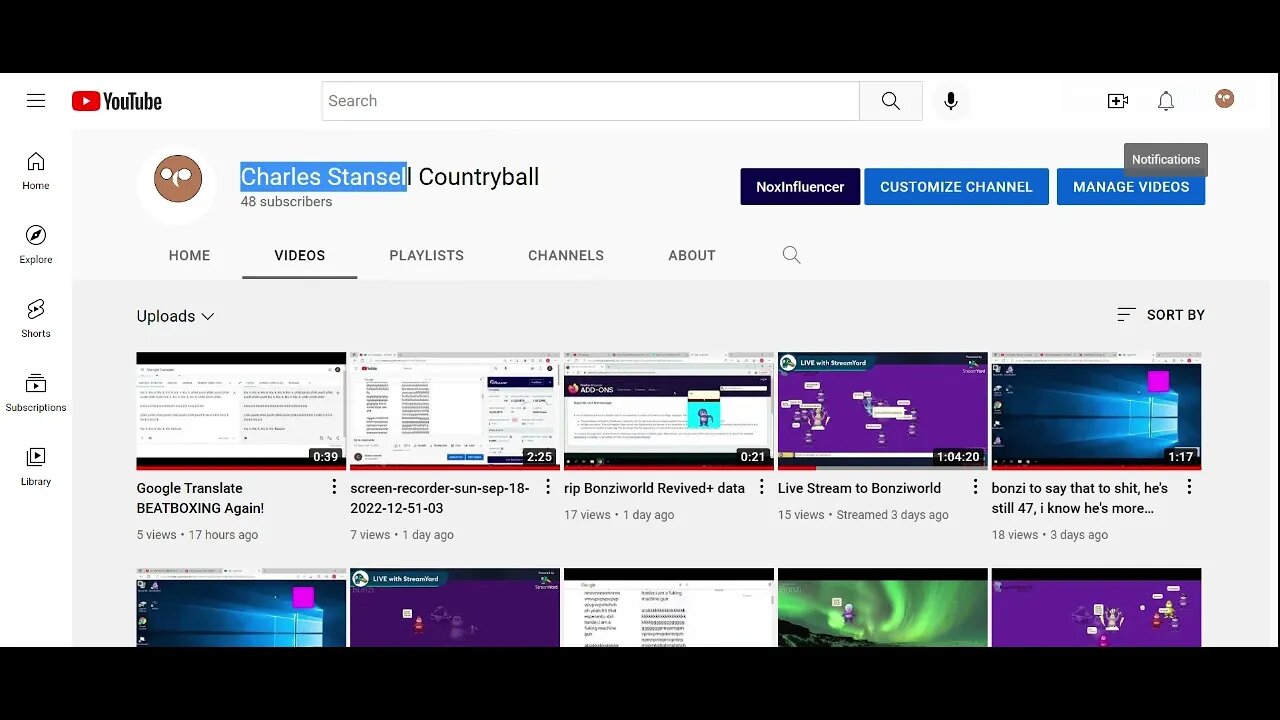The image size is (1280, 720).
Task: Go to Home in sidebar
Action: click(36, 171)
